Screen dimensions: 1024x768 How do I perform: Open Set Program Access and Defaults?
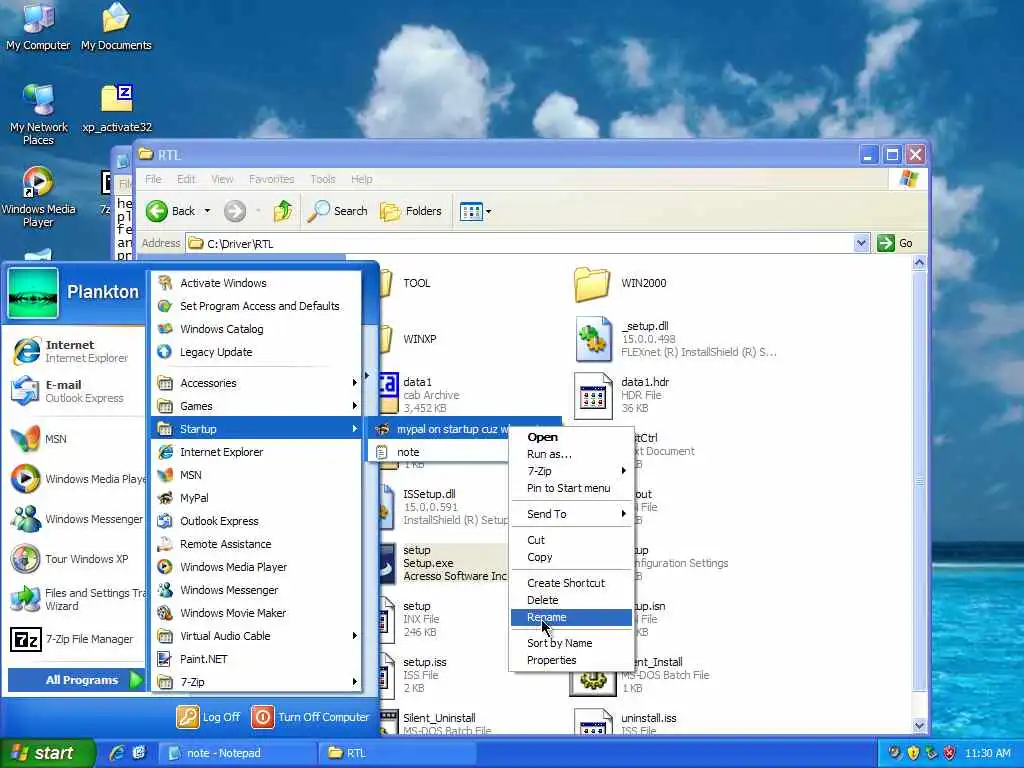pyautogui.click(x=257, y=306)
